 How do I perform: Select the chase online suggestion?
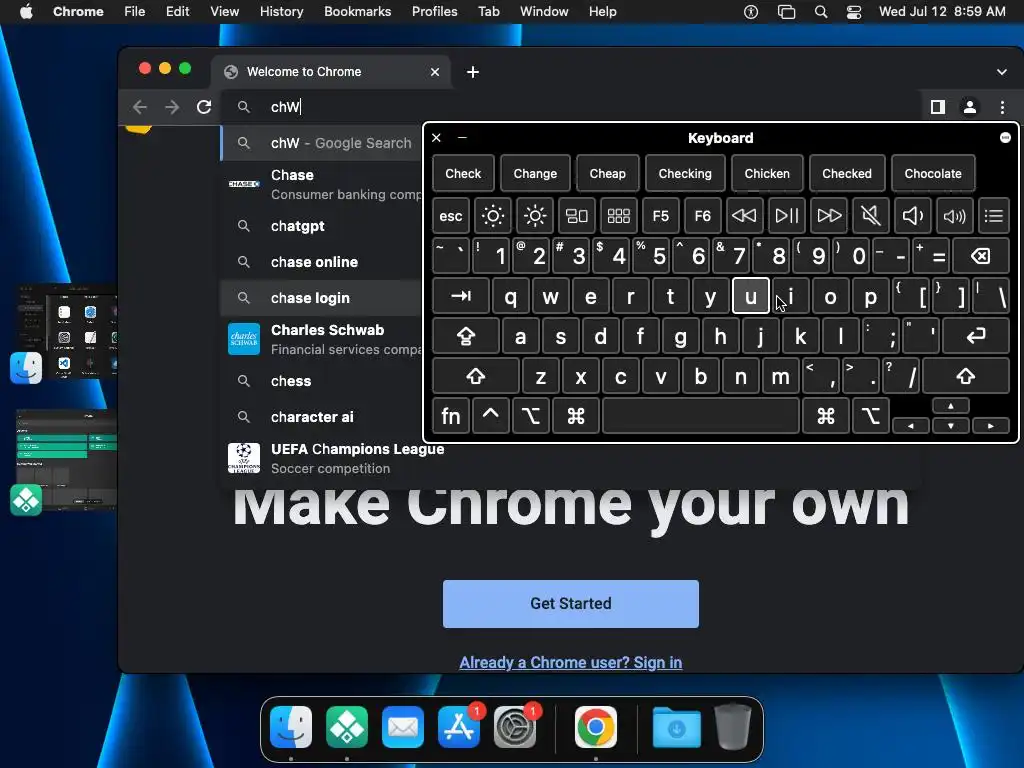pos(321,262)
